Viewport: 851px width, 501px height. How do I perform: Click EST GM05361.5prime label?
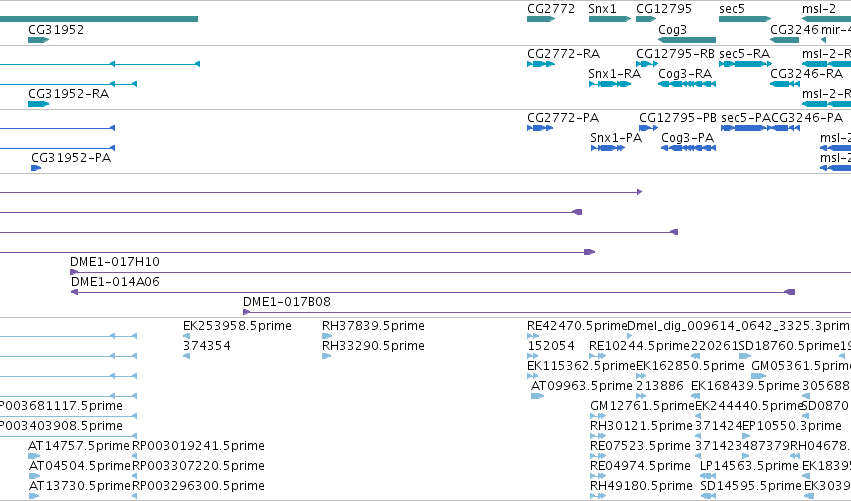[x=801, y=366]
